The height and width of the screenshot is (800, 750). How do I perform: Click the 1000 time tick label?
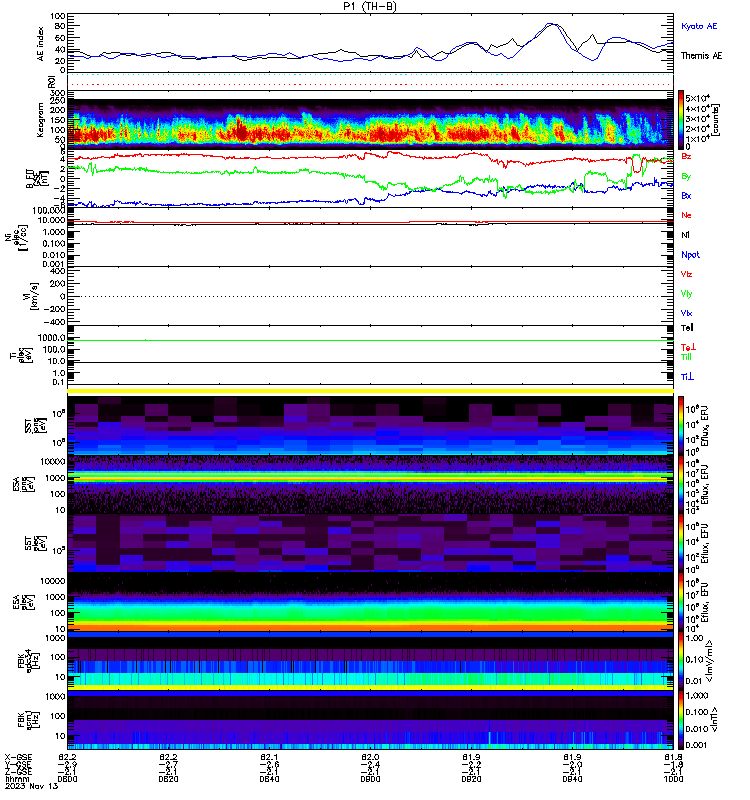(673, 779)
